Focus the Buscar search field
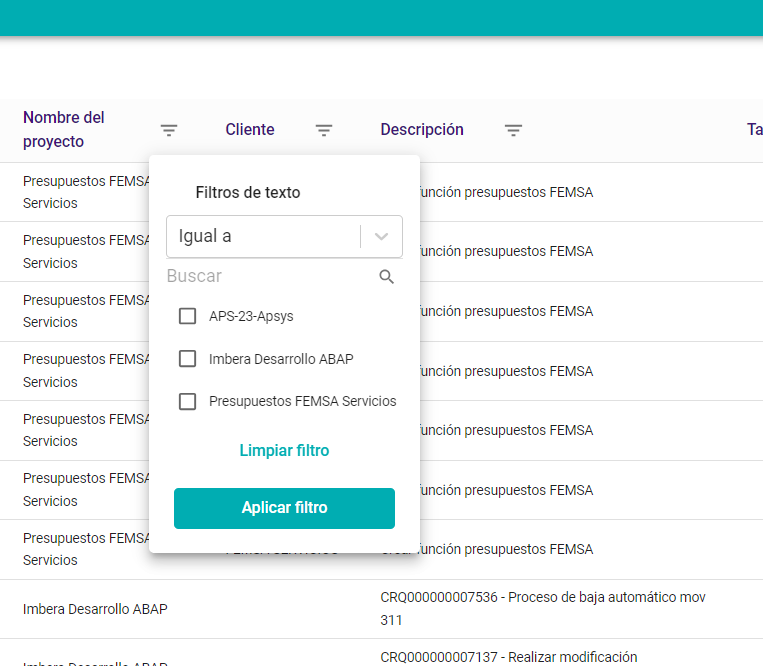The height and width of the screenshot is (666, 763). (270, 276)
